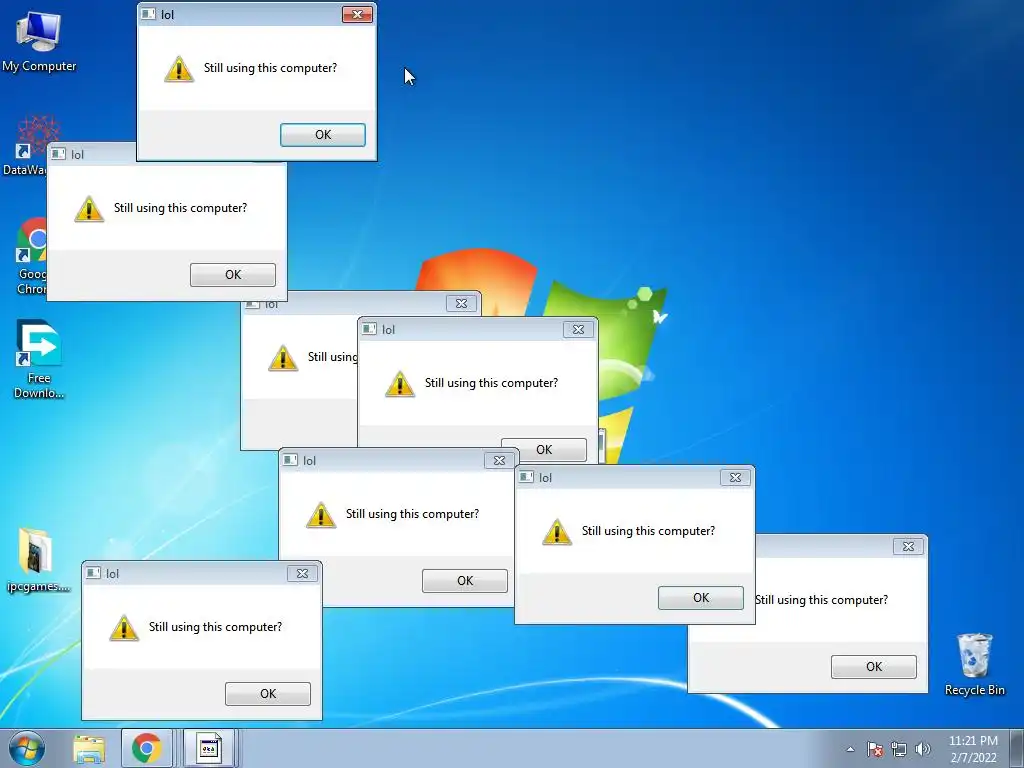Close the lol dialog beside Recycle Bin

click(908, 547)
